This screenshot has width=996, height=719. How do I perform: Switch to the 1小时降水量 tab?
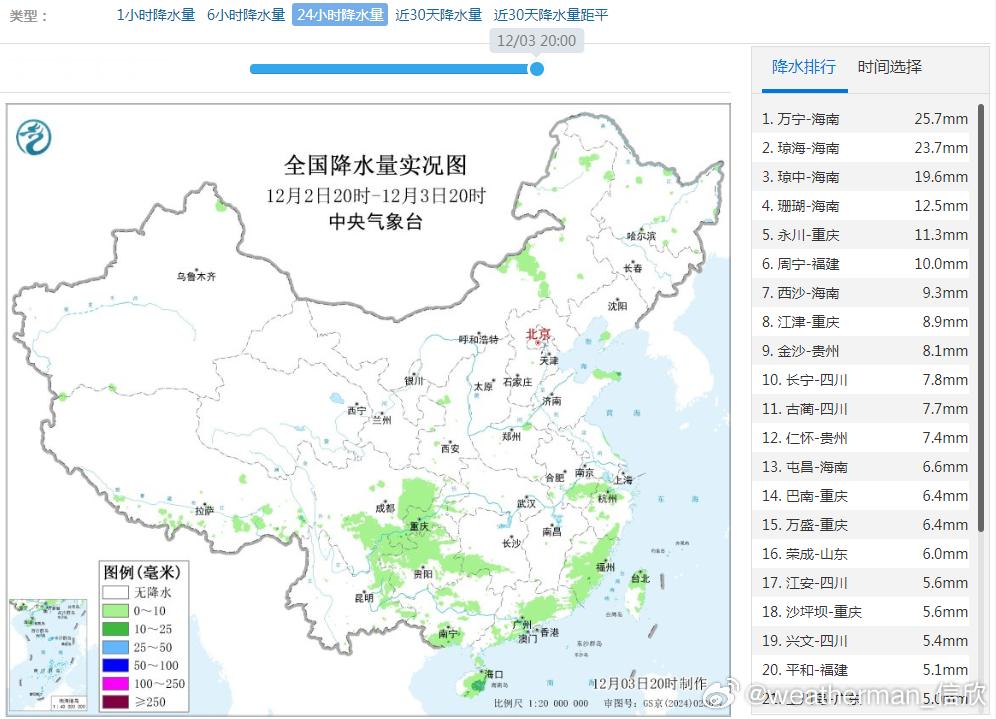[154, 16]
